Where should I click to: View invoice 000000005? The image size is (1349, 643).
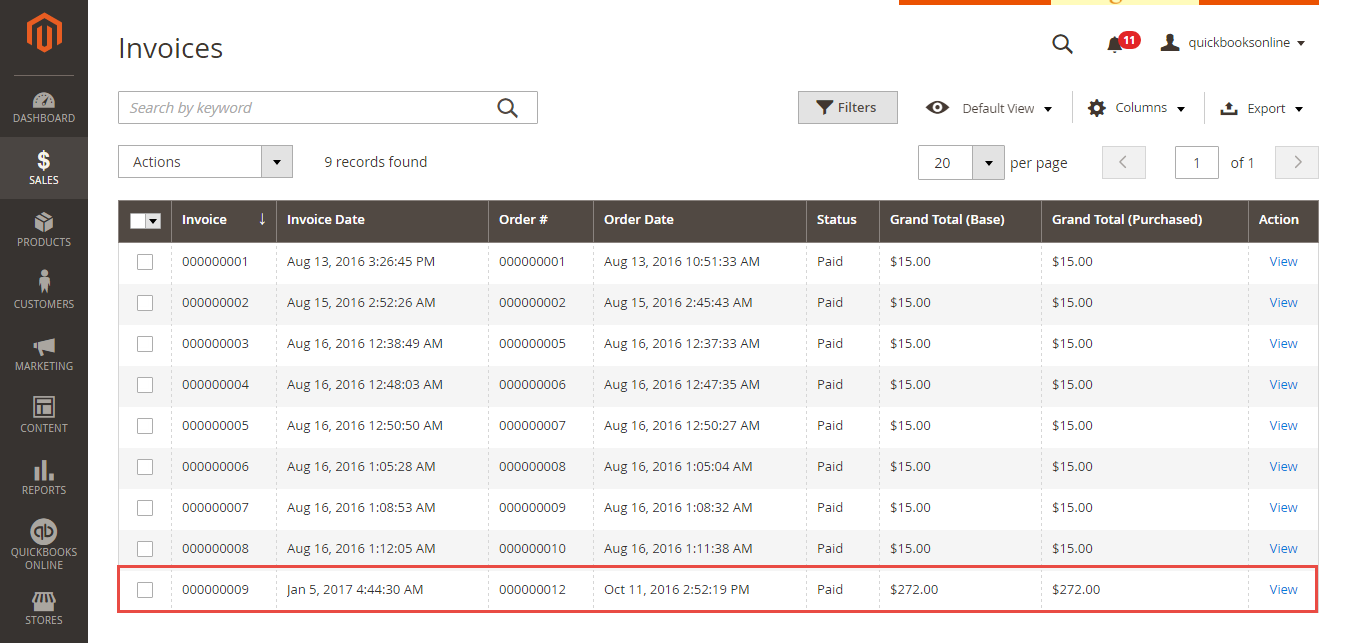tap(1283, 426)
